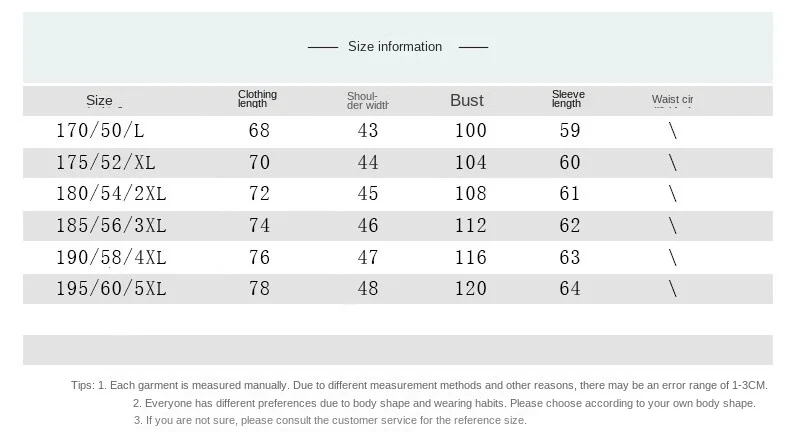Image resolution: width=790 pixels, height=441 pixels.
Task: Click the shoulder width value 45
Action: [x=368, y=194]
